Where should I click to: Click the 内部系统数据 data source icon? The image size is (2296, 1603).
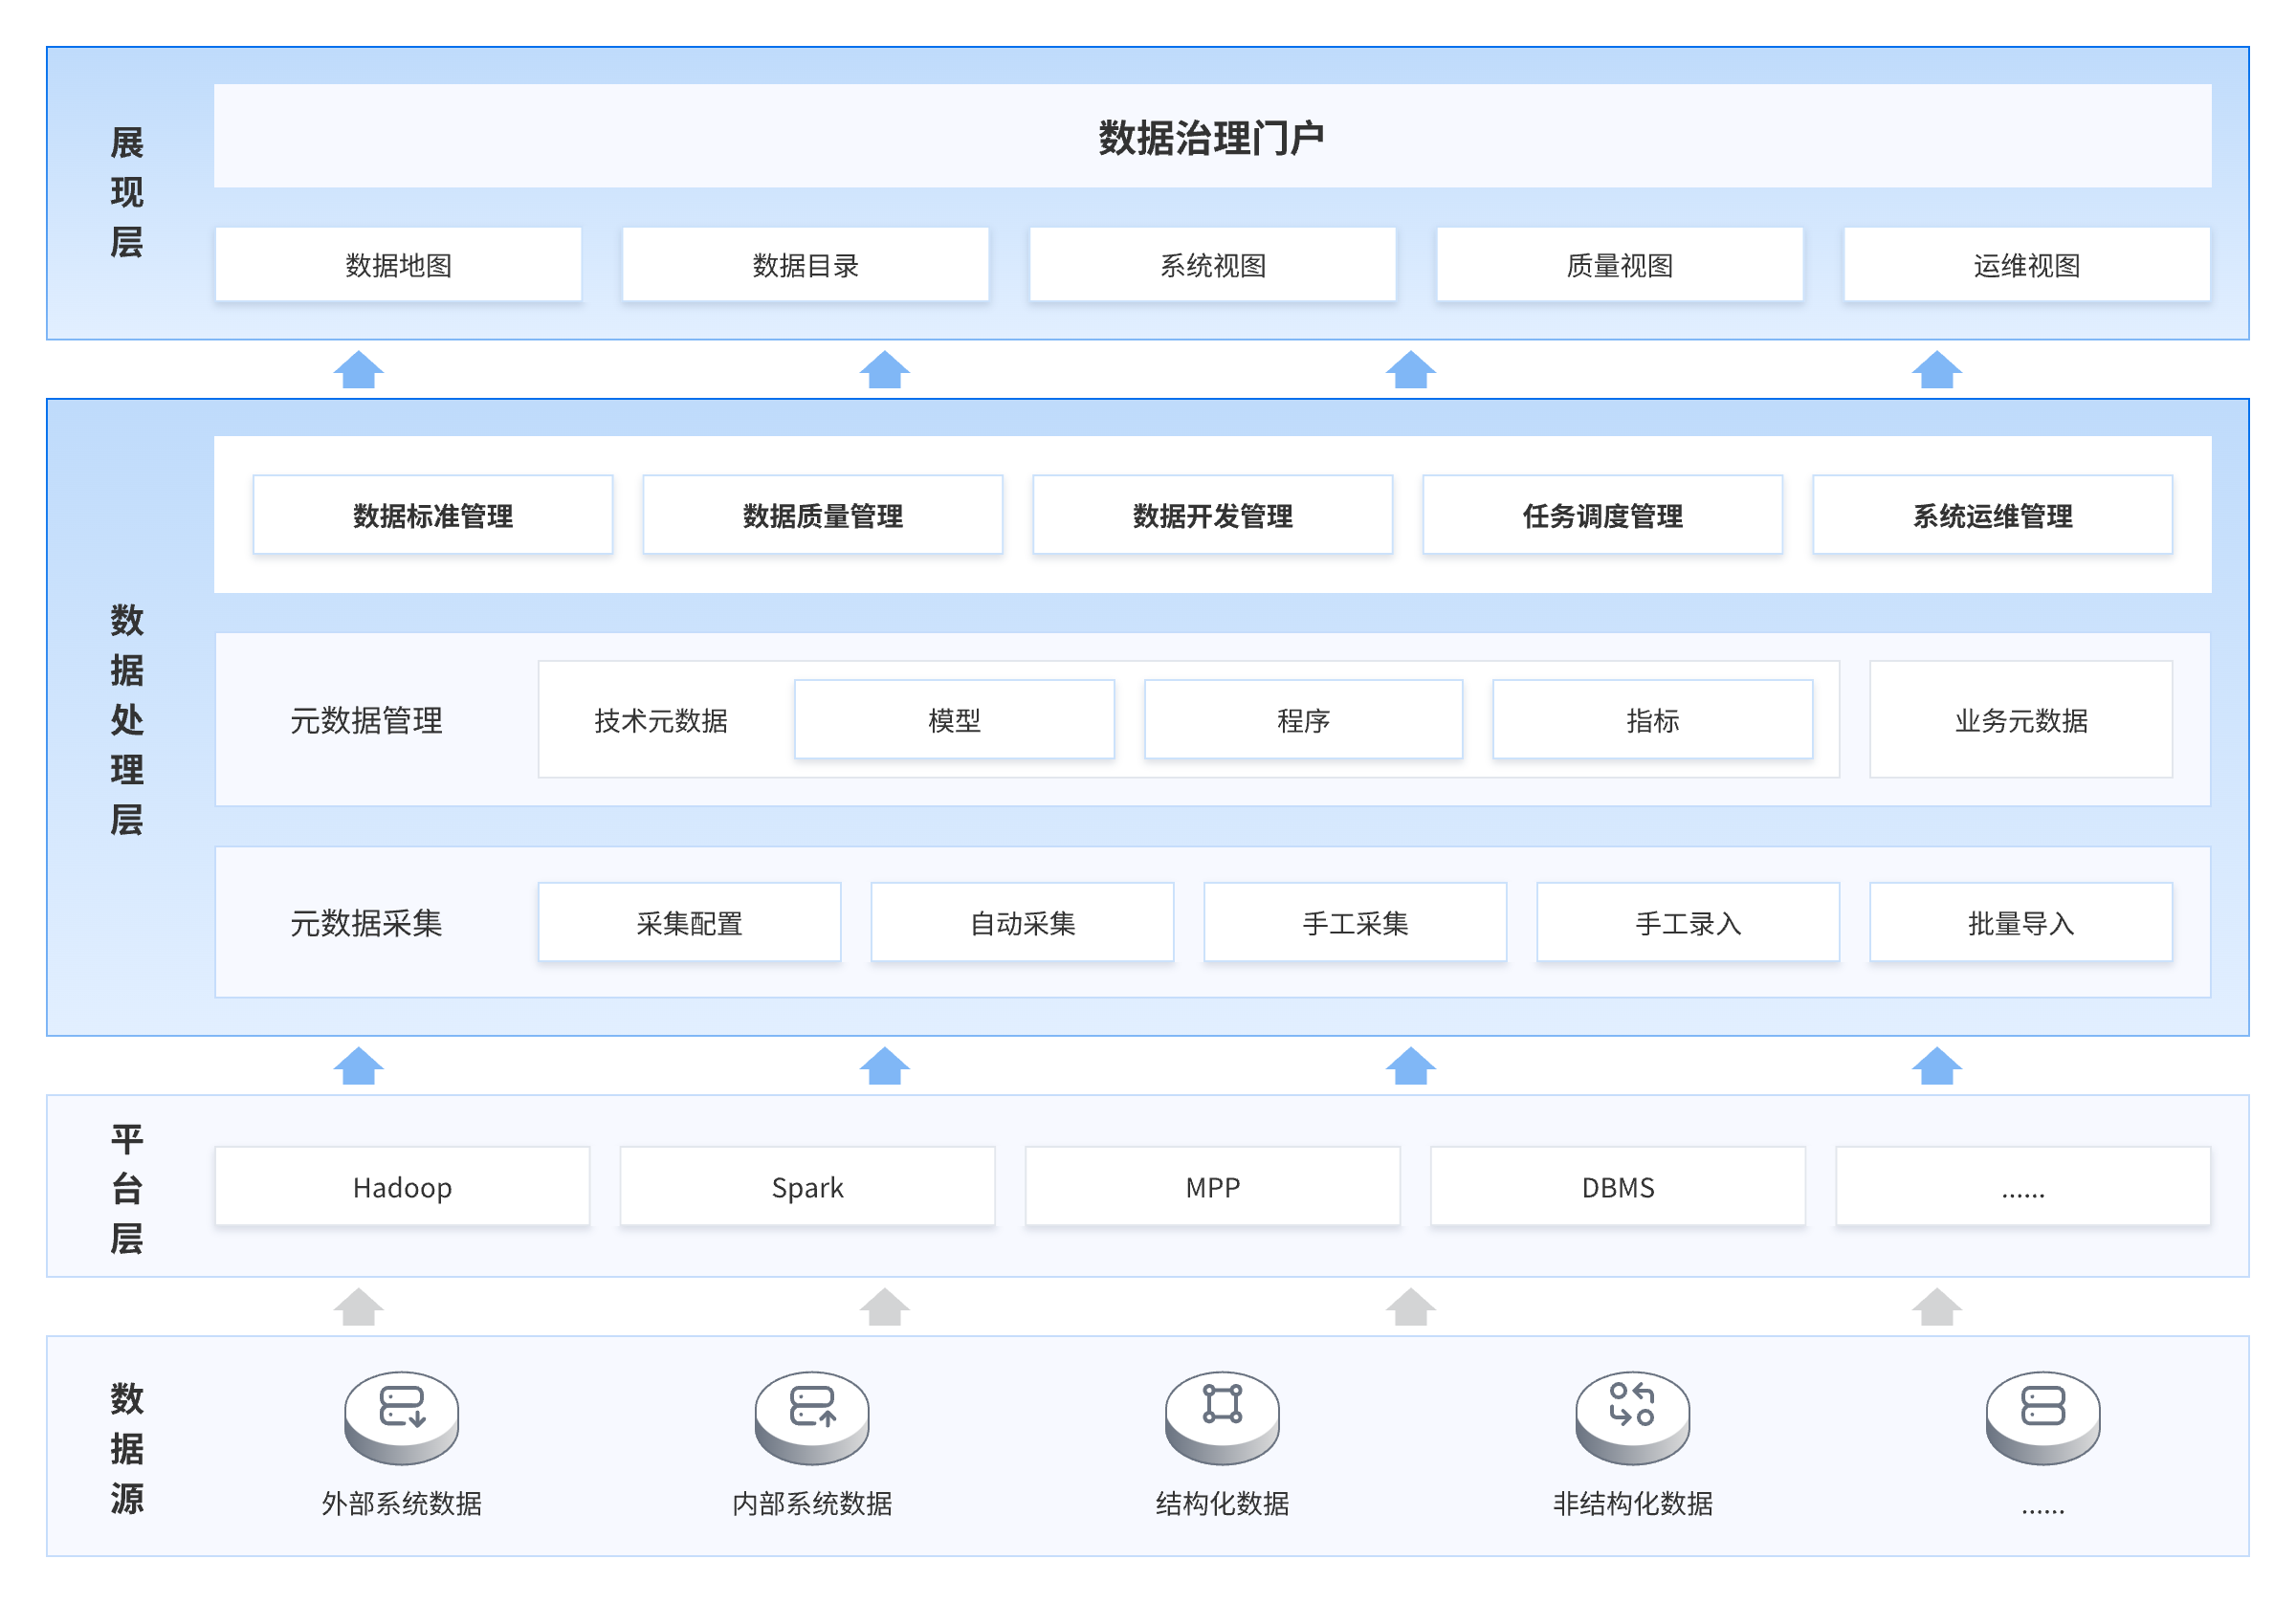[x=811, y=1415]
